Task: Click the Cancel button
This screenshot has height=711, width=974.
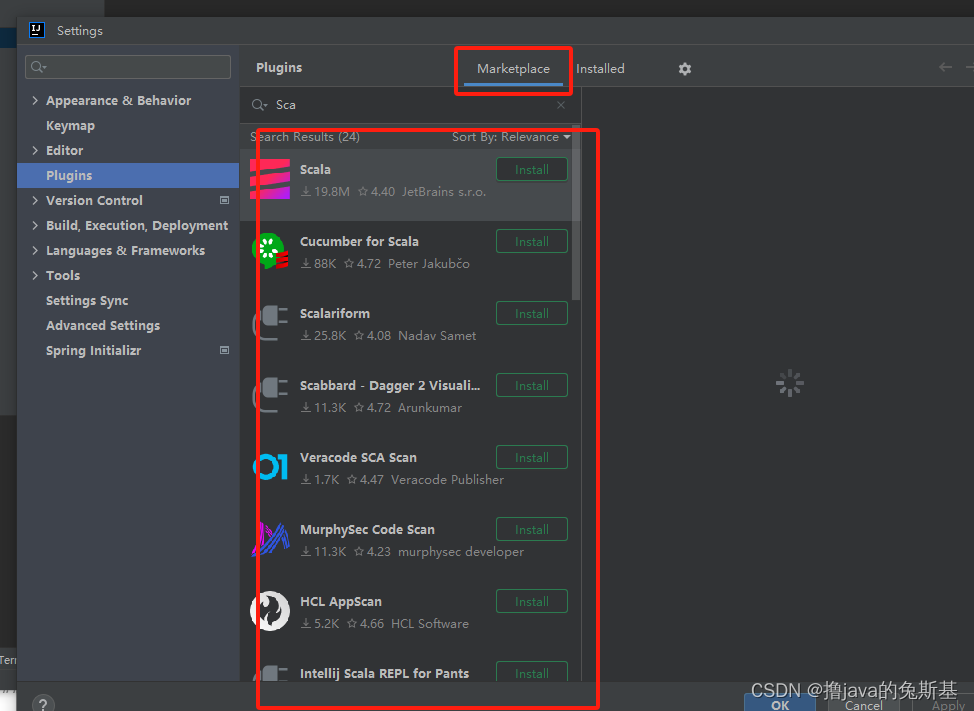Action: point(863,704)
